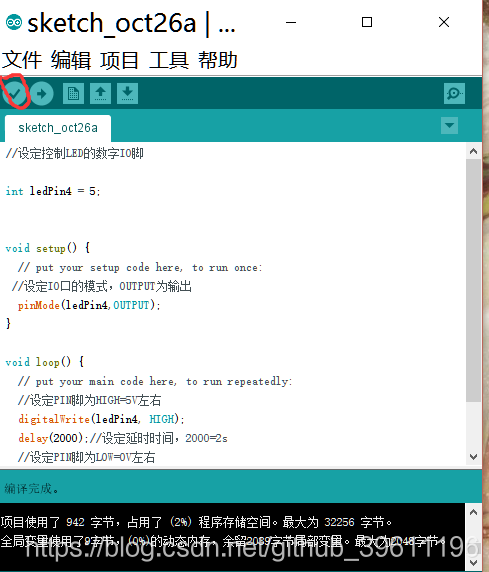Save the sketch with down-arrow icon
The image size is (489, 572).
click(127, 94)
